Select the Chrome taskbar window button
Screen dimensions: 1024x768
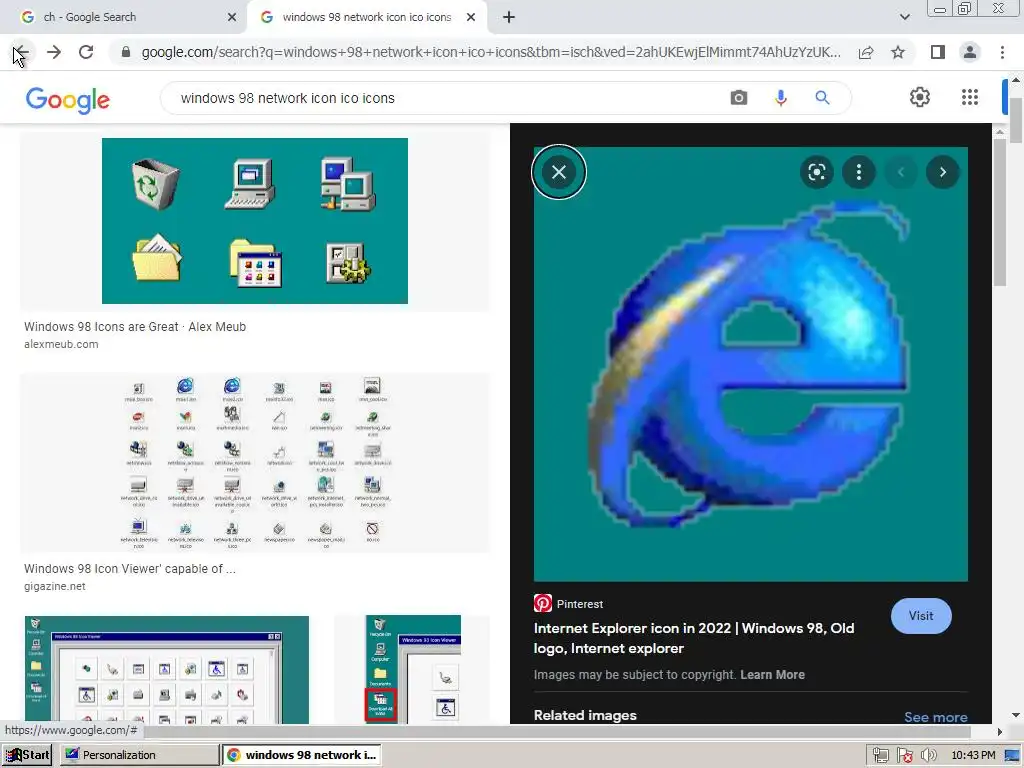coord(302,755)
